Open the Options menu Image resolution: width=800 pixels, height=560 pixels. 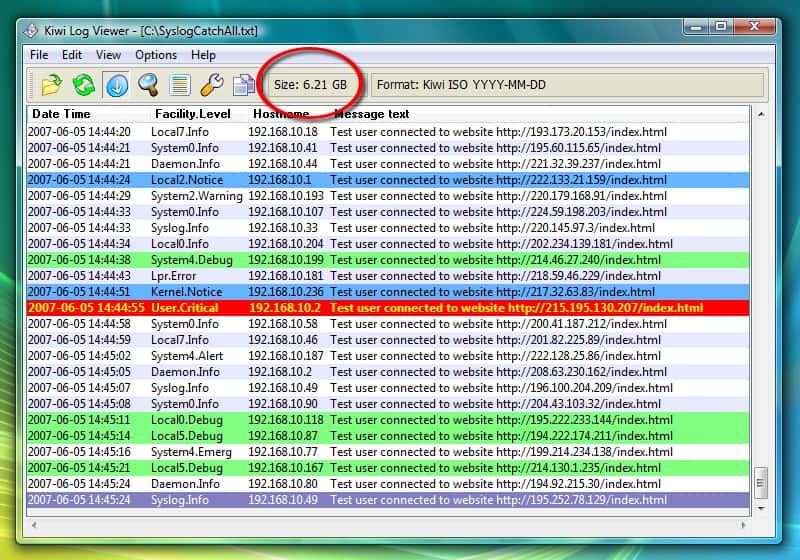(x=156, y=55)
